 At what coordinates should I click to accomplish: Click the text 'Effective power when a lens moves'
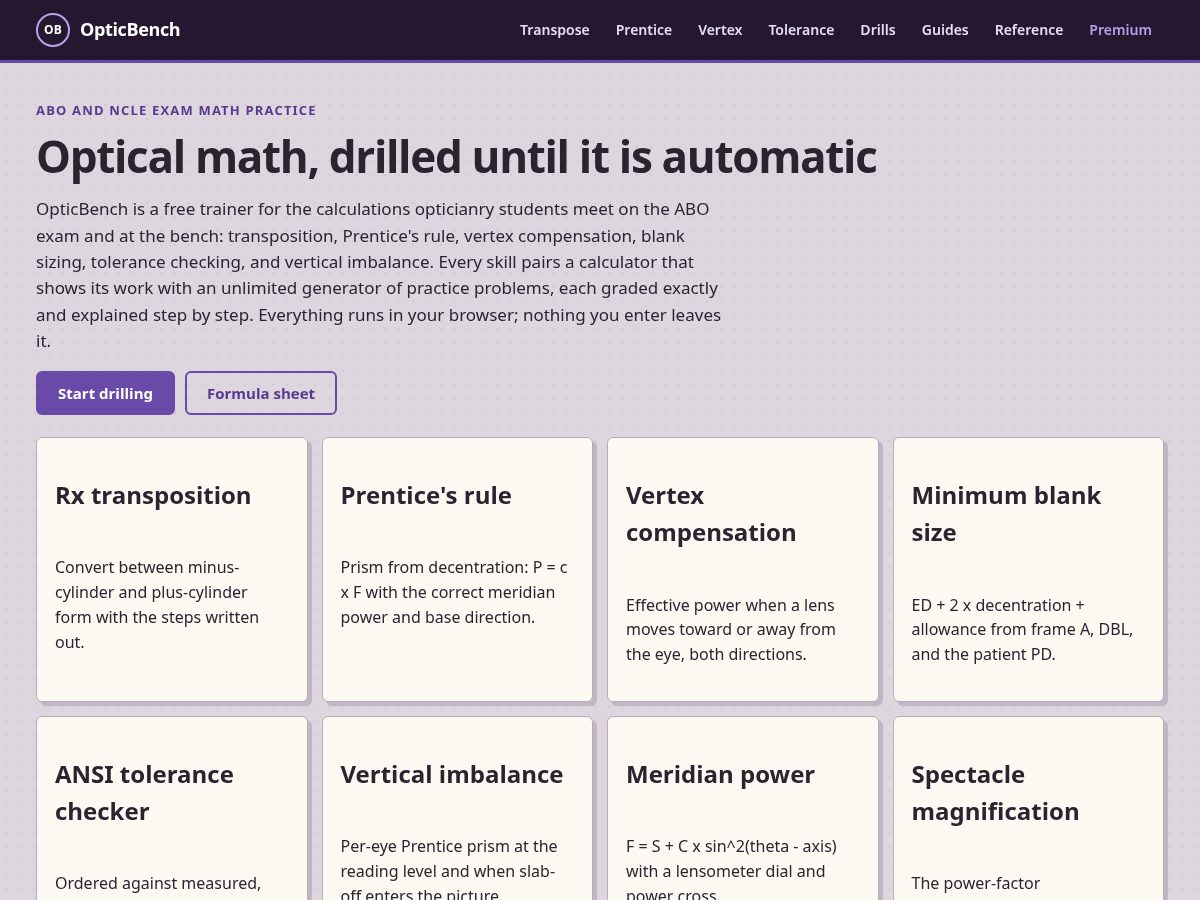[x=730, y=617]
